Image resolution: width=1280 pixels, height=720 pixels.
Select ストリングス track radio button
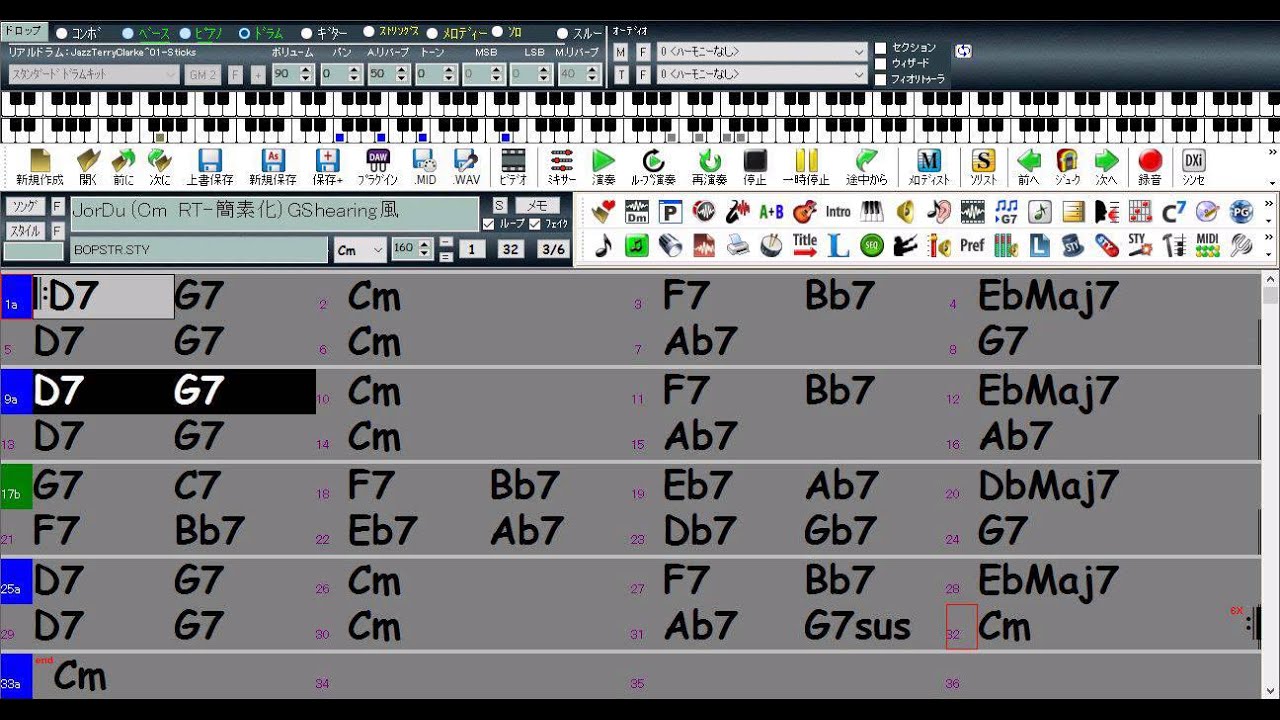coord(369,32)
